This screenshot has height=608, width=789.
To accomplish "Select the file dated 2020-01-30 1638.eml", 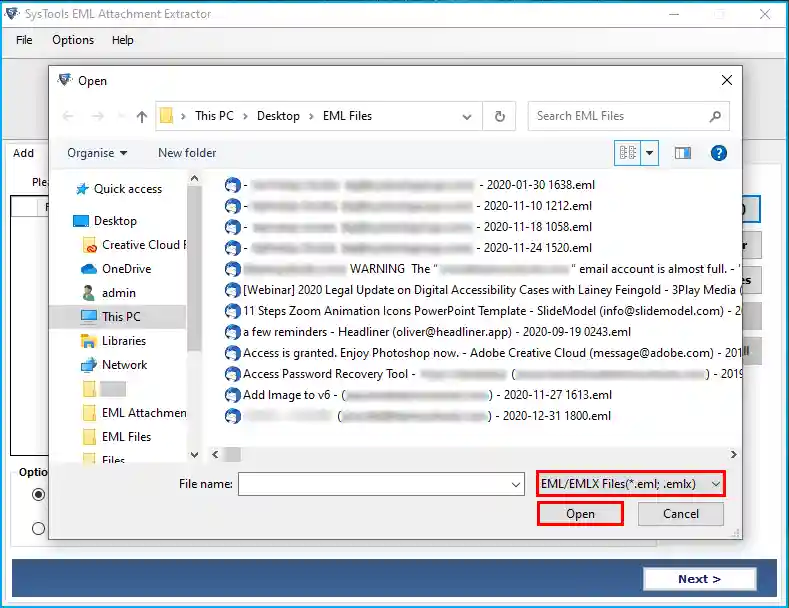I will [410, 185].
